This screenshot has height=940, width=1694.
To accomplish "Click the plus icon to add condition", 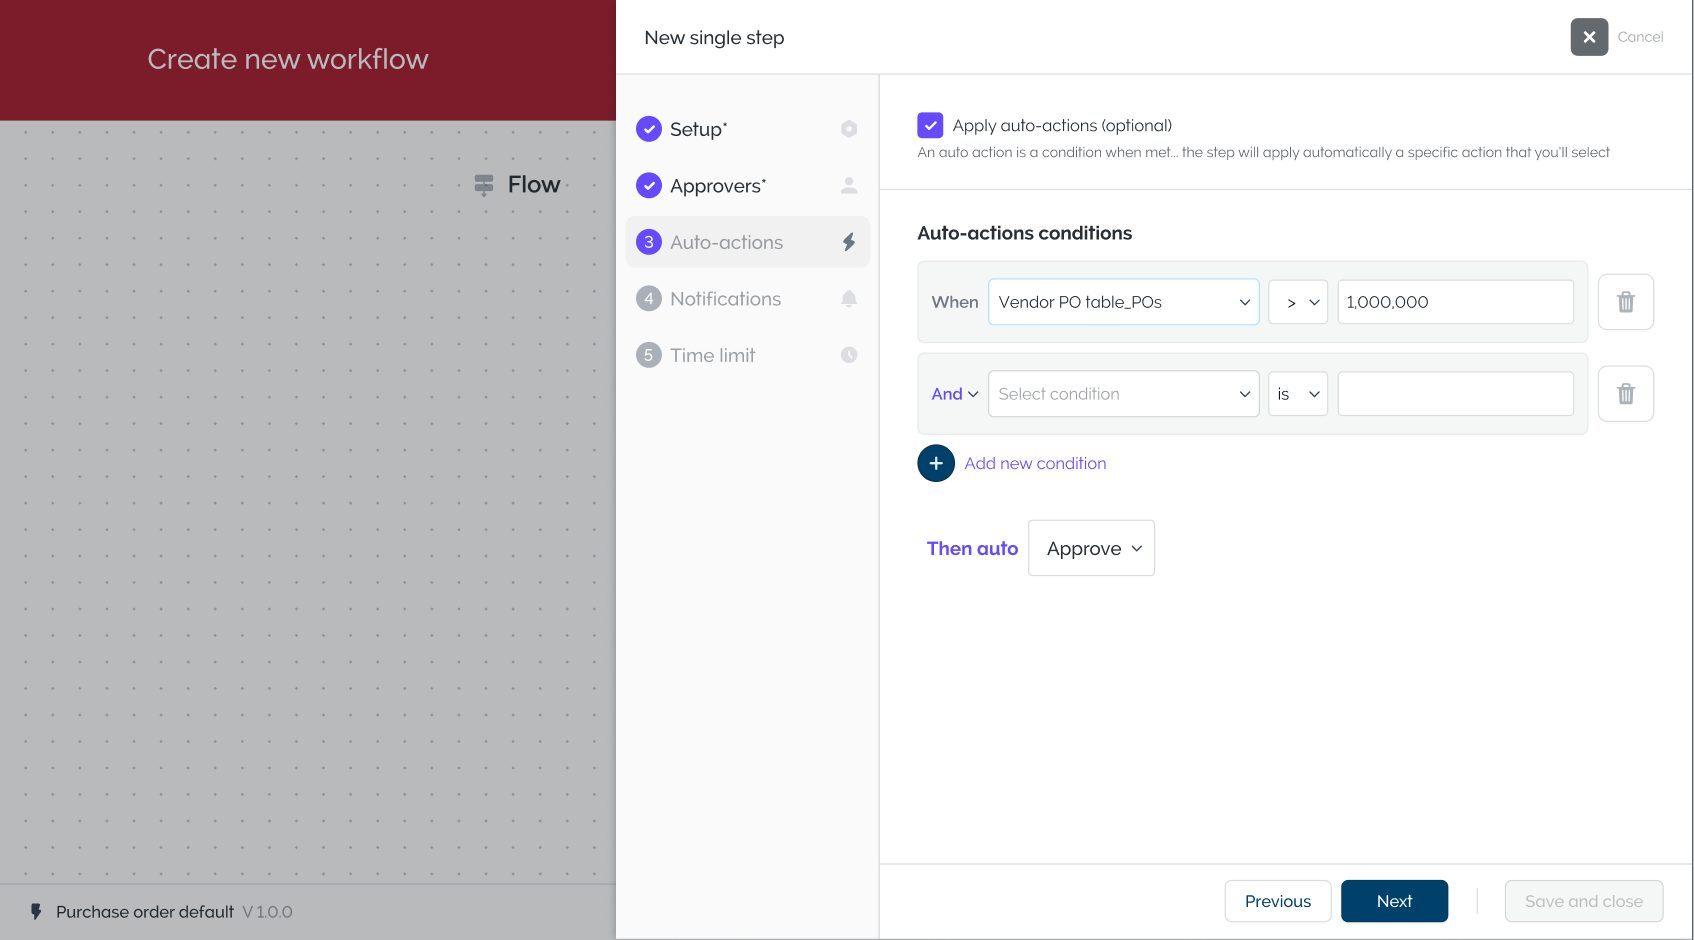I will pos(936,463).
